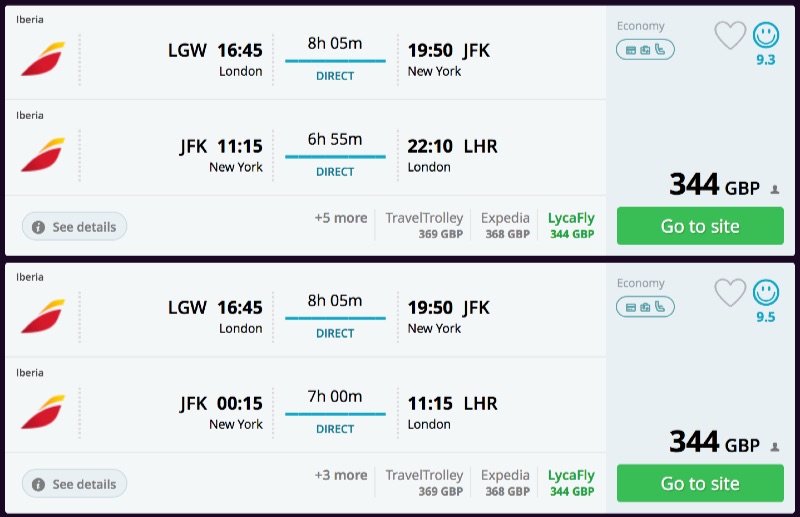Favorite the first flight with heart icon
The image size is (800, 517).
tap(730, 36)
